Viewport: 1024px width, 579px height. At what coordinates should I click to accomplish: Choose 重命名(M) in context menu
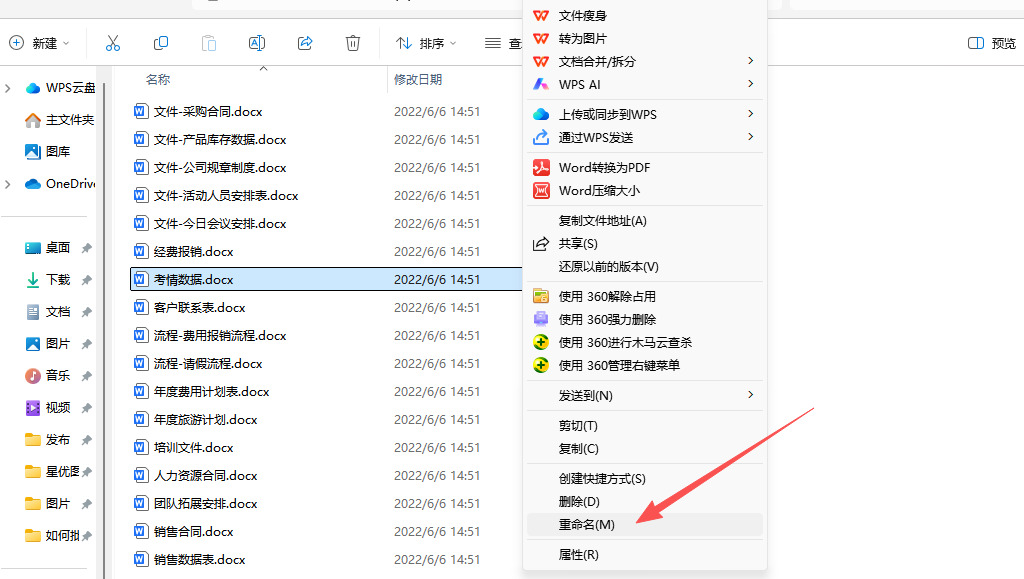[645, 525]
